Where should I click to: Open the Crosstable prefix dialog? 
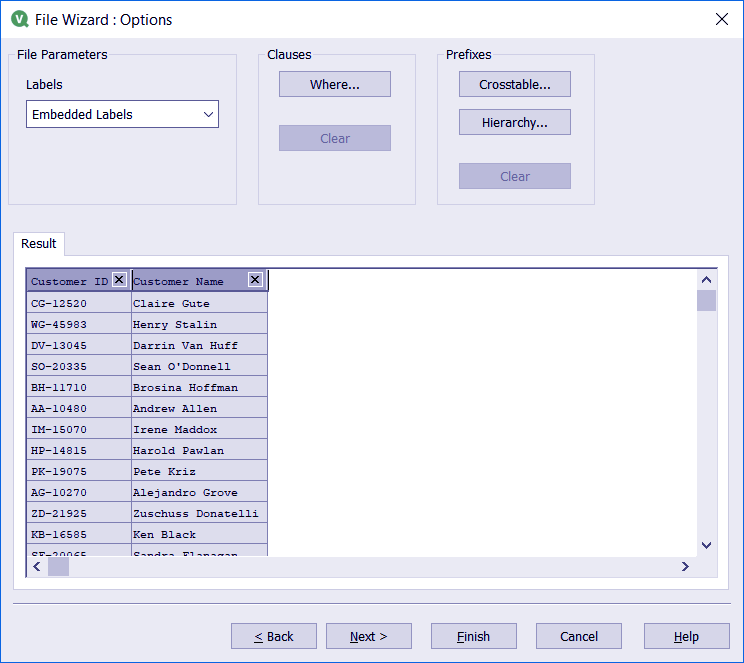pos(515,84)
